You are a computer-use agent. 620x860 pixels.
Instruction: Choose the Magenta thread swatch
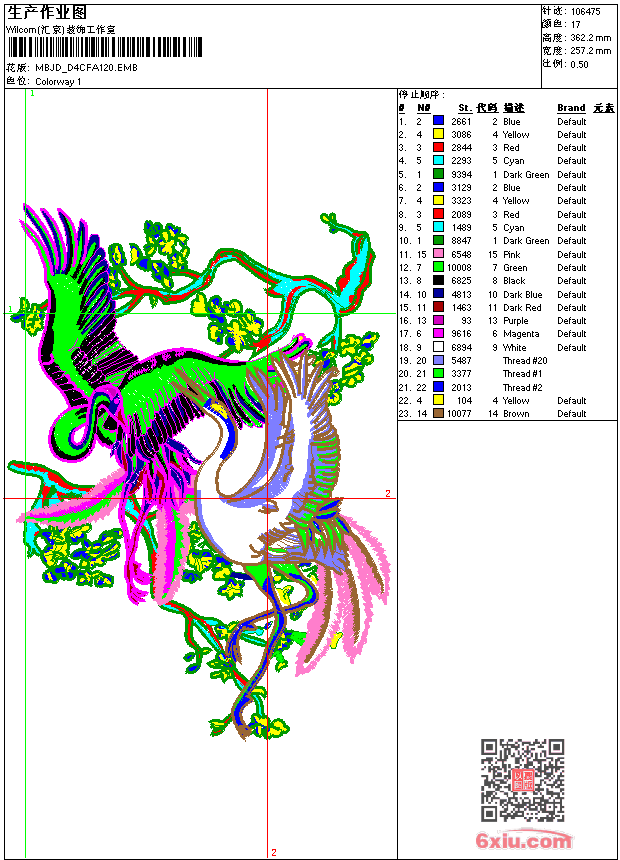[x=438, y=334]
